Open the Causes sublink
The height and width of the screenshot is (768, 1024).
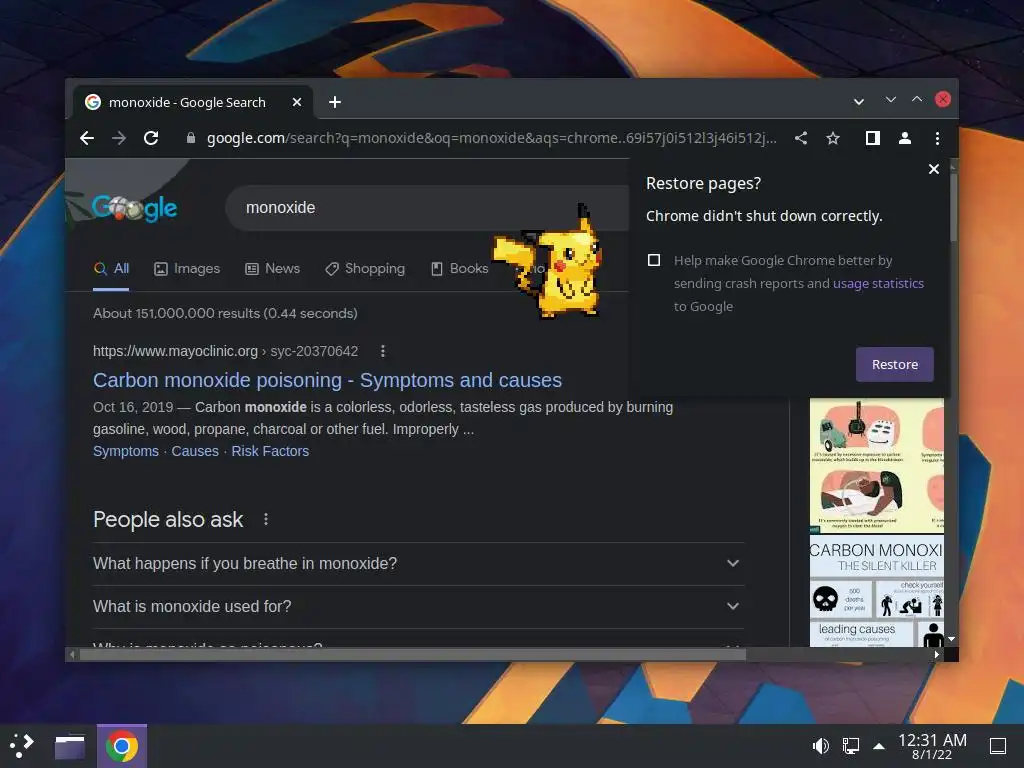pos(195,451)
